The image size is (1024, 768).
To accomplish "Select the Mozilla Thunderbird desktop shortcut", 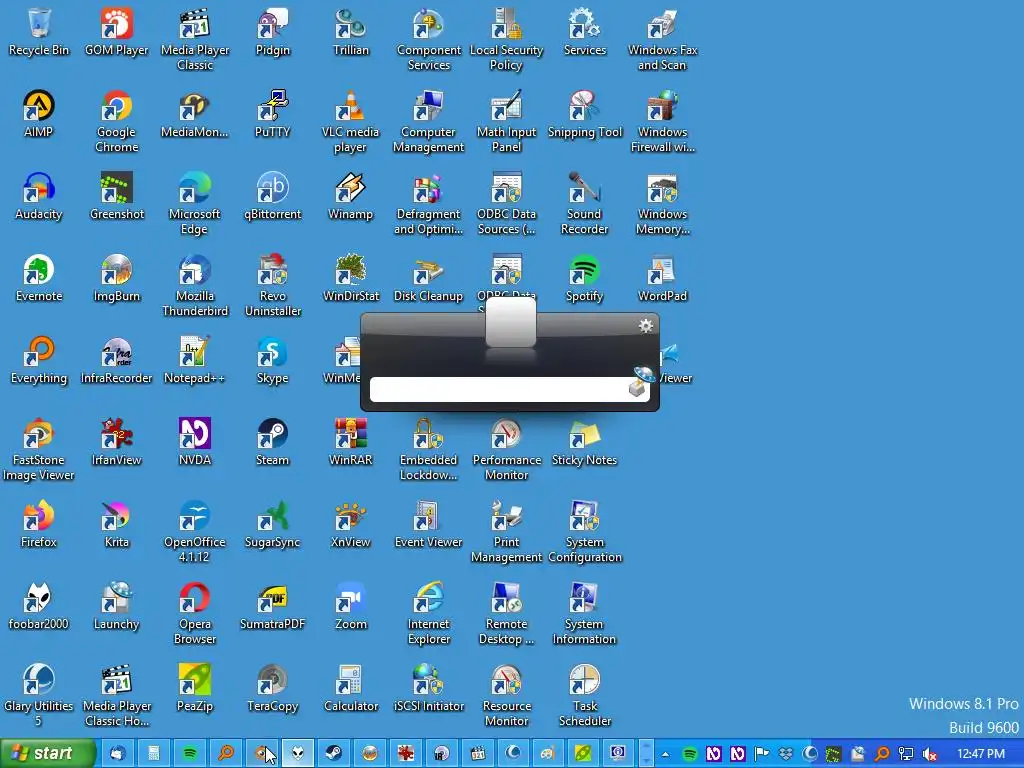I will click(195, 286).
